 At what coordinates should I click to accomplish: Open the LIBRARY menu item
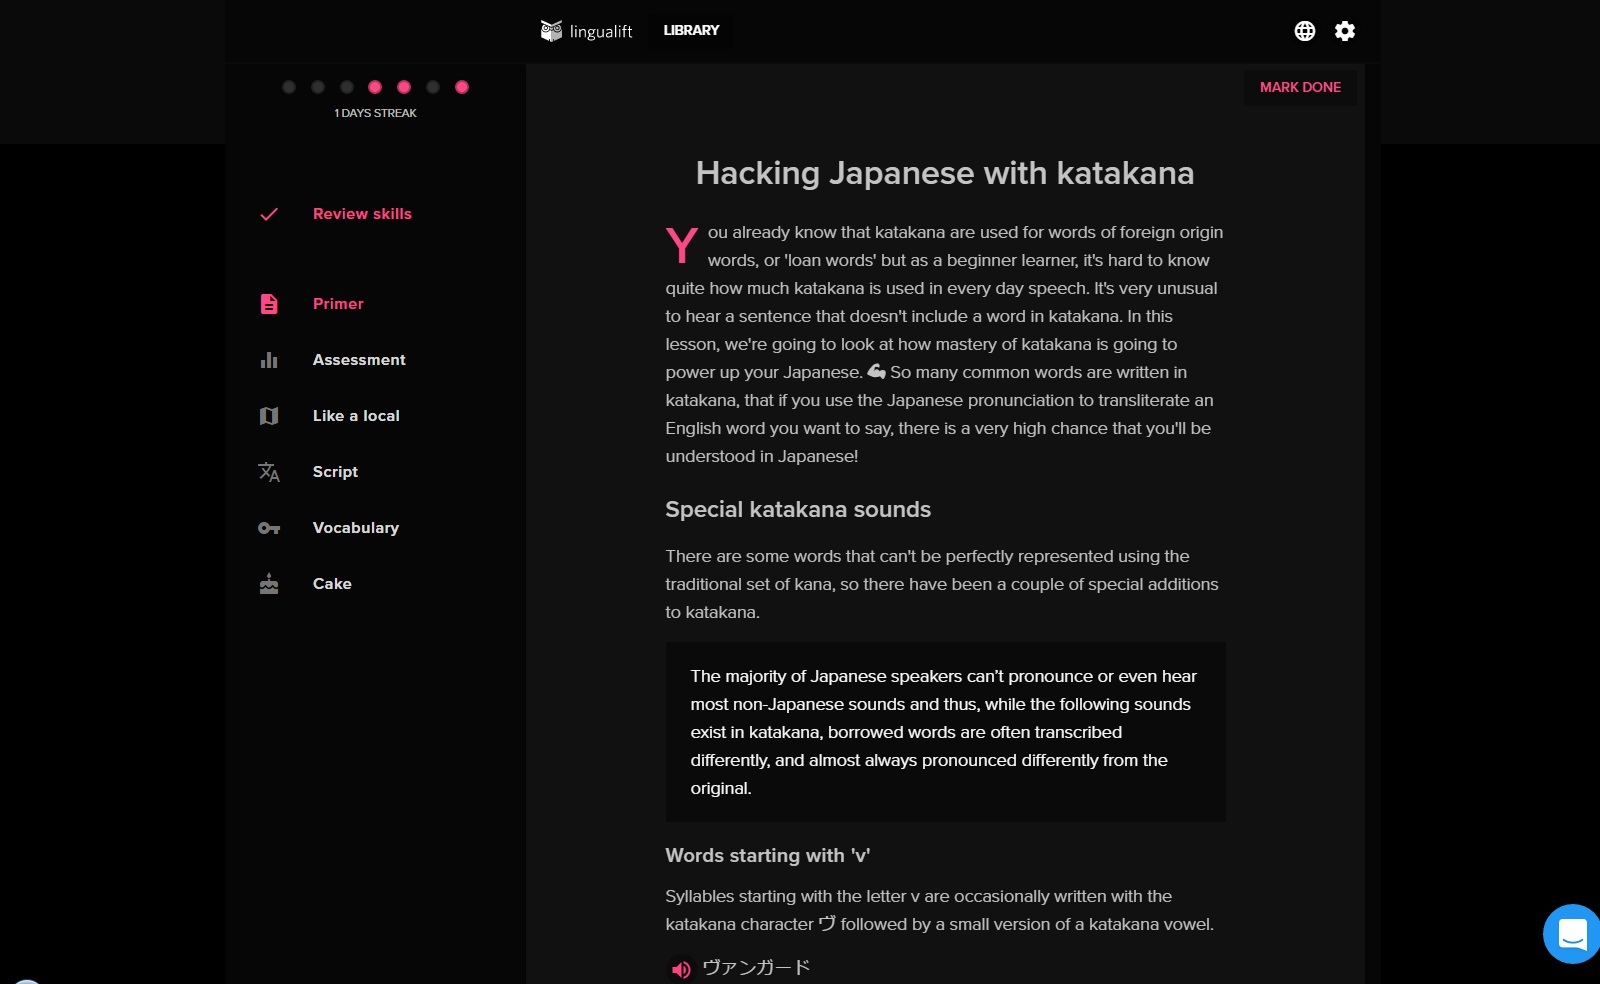click(691, 30)
